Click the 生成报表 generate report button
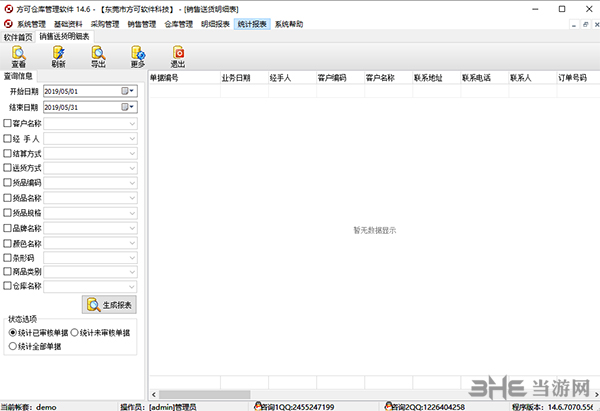Image resolution: width=600 pixels, height=411 pixels. (x=109, y=305)
